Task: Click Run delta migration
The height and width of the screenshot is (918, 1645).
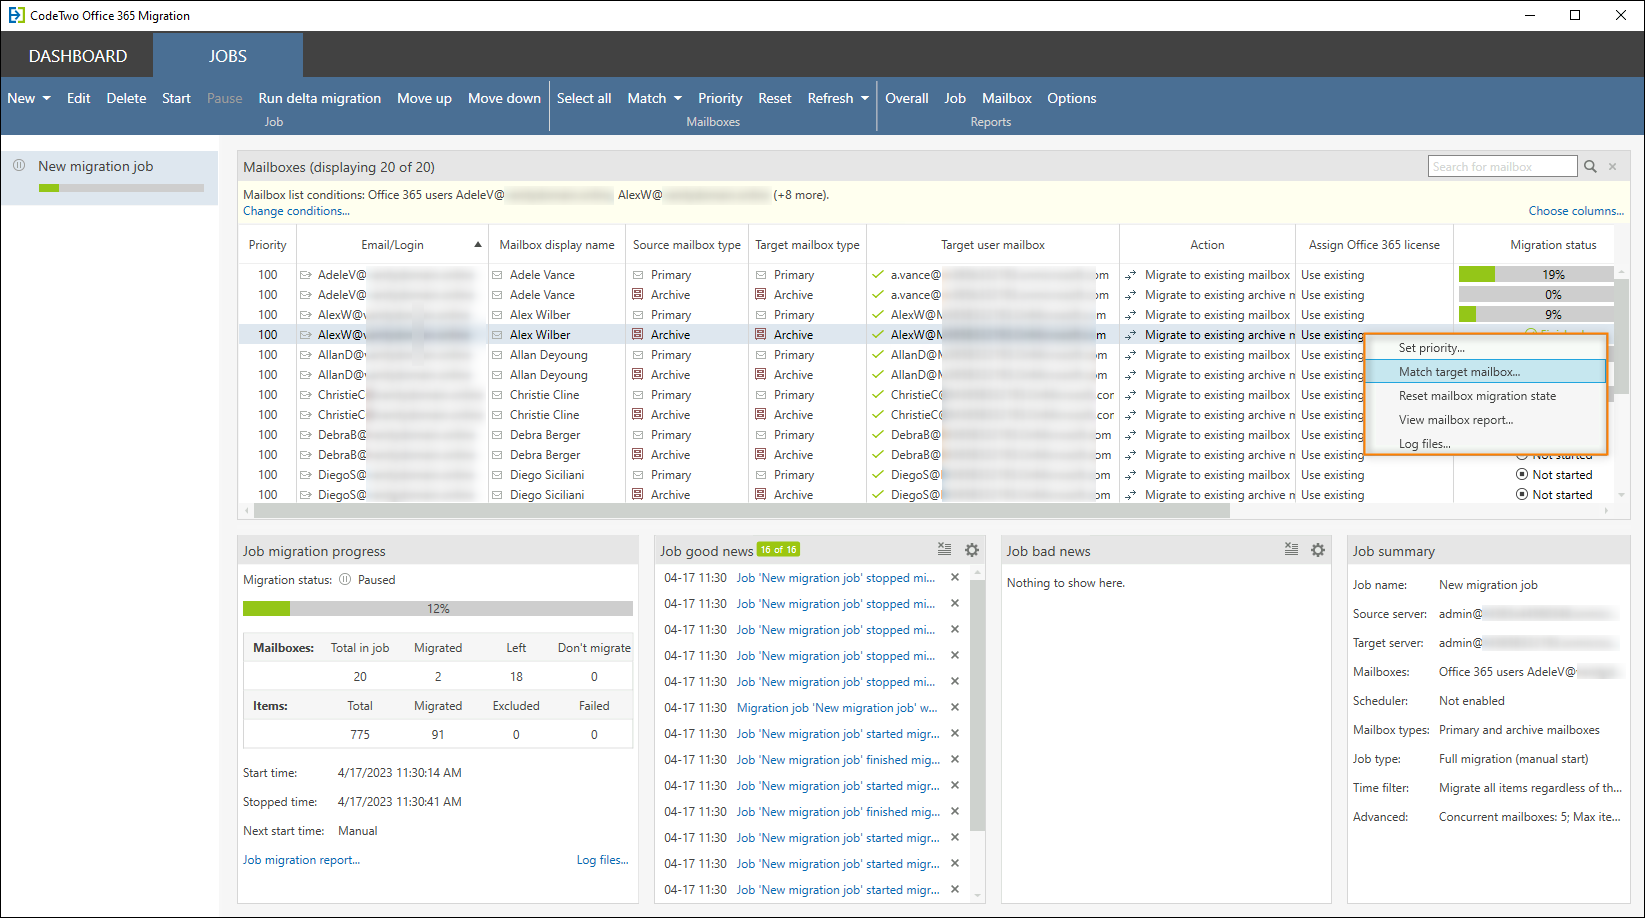Action: coord(319,98)
